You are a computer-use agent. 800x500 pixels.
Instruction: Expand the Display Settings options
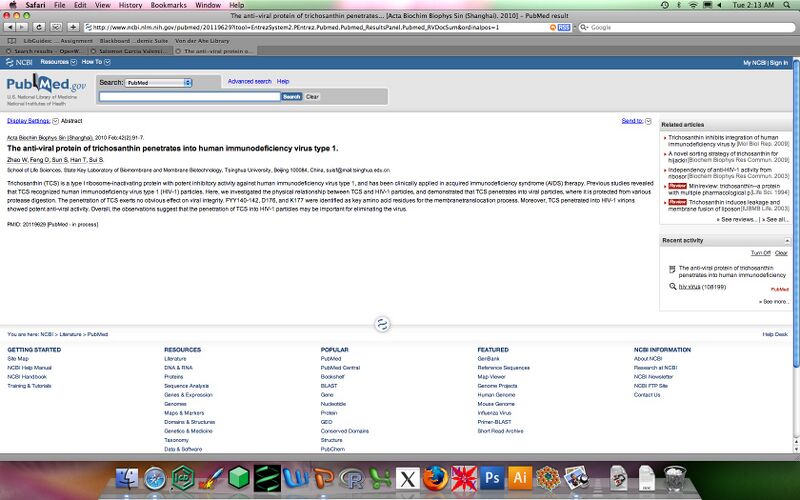(28, 120)
